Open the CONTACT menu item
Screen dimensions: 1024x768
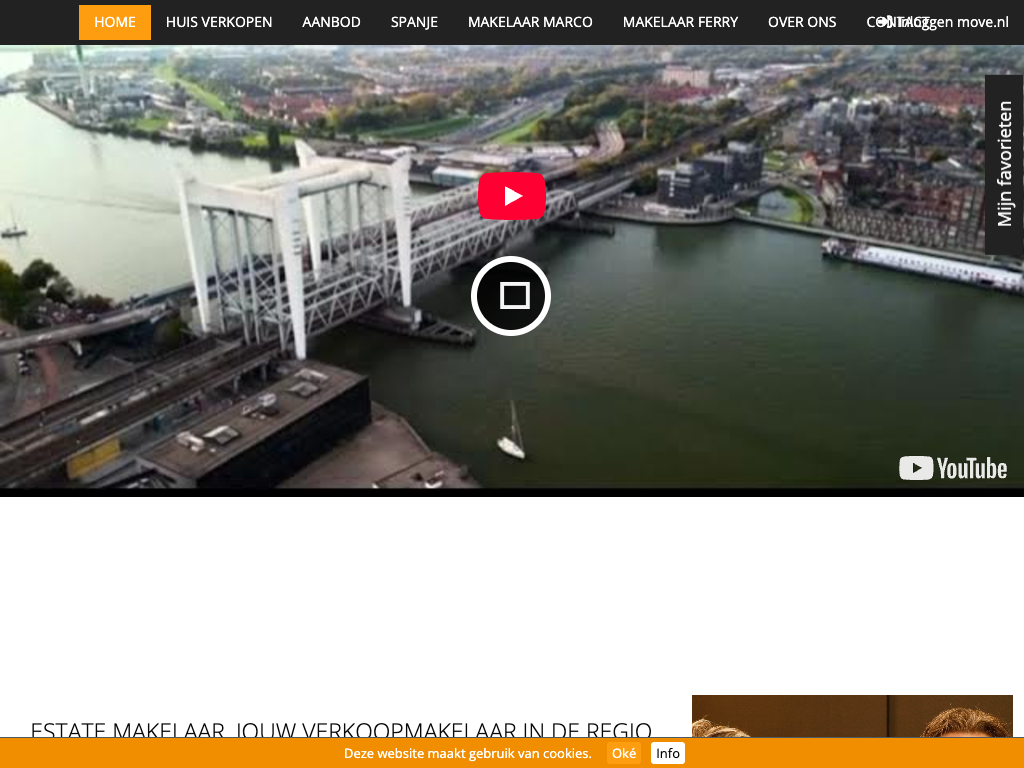[870, 22]
